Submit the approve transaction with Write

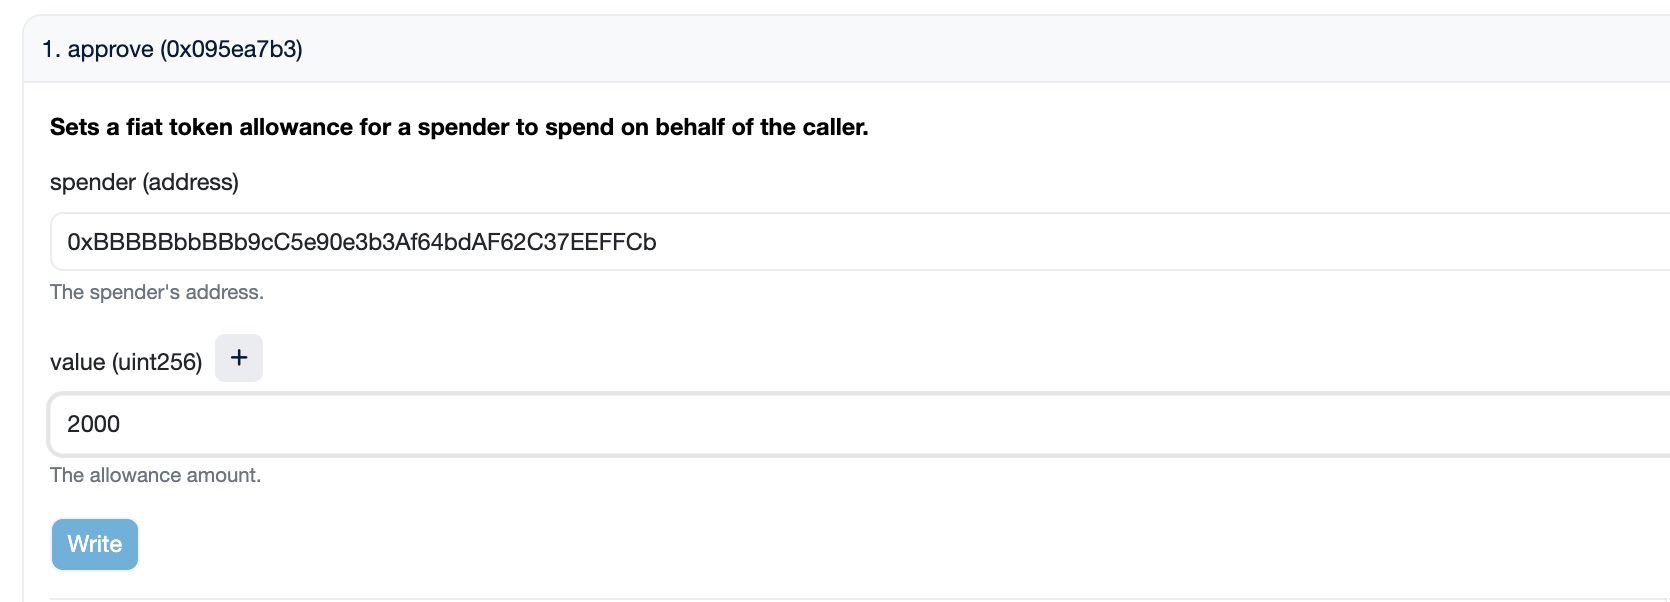tap(95, 544)
